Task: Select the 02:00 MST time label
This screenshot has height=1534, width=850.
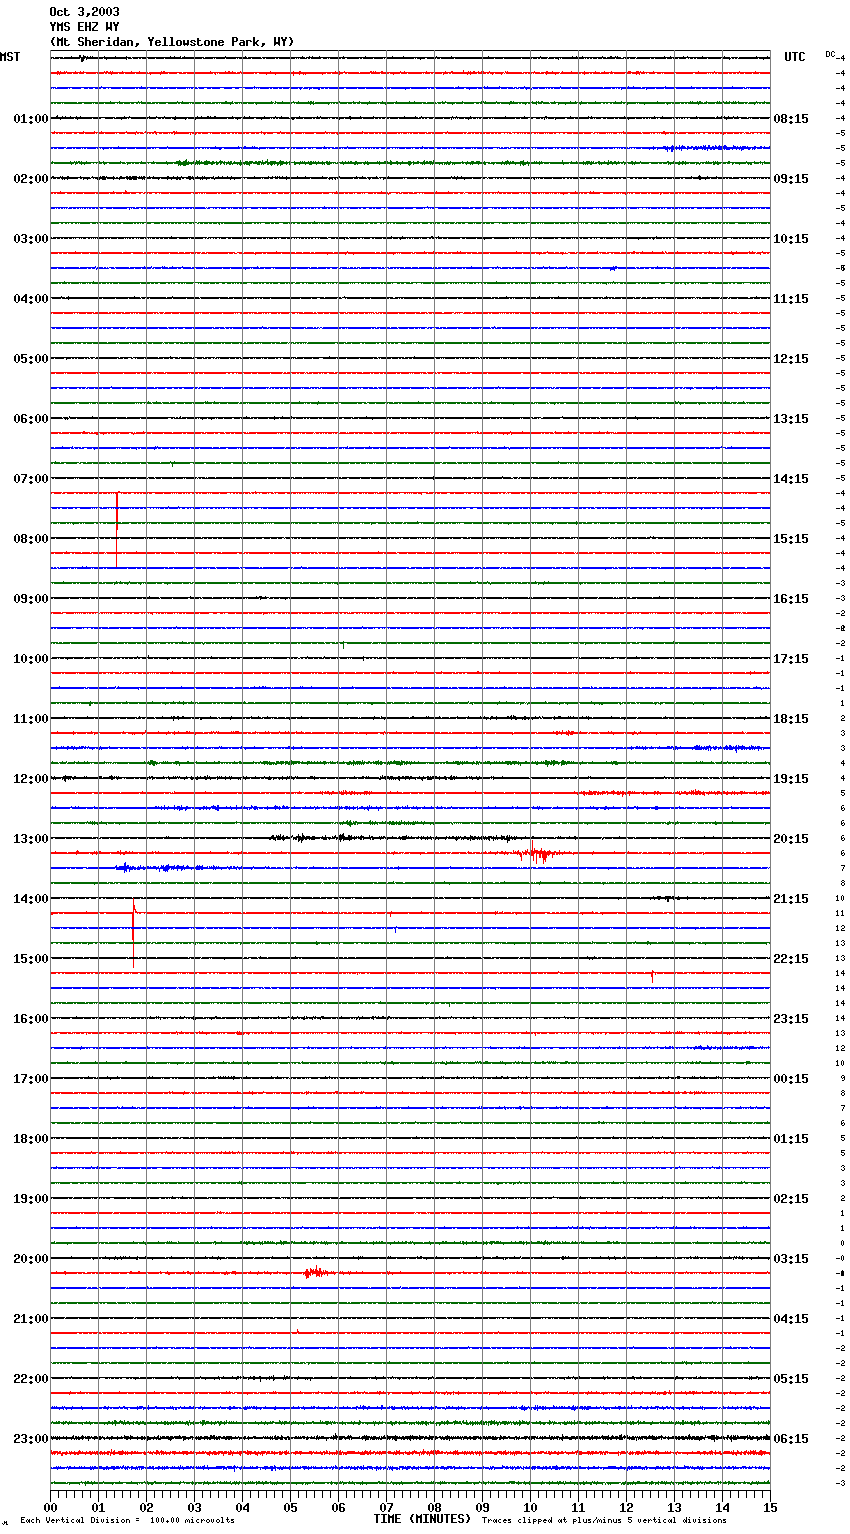Action: pos(31,179)
